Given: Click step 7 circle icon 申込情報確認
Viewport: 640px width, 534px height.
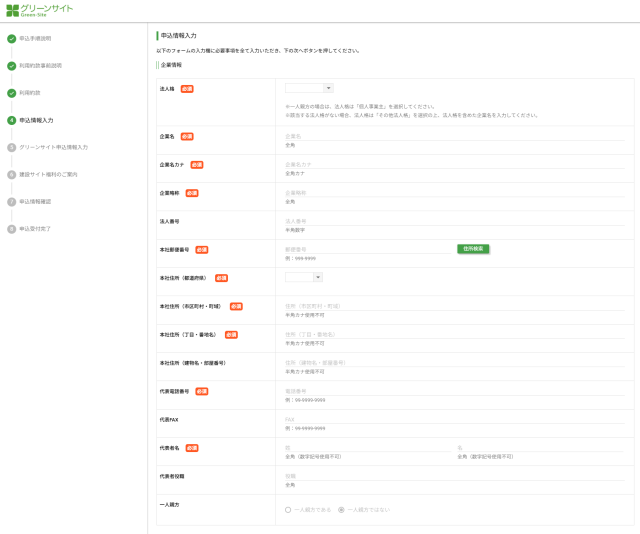Looking at the screenshot, I should click(12, 201).
